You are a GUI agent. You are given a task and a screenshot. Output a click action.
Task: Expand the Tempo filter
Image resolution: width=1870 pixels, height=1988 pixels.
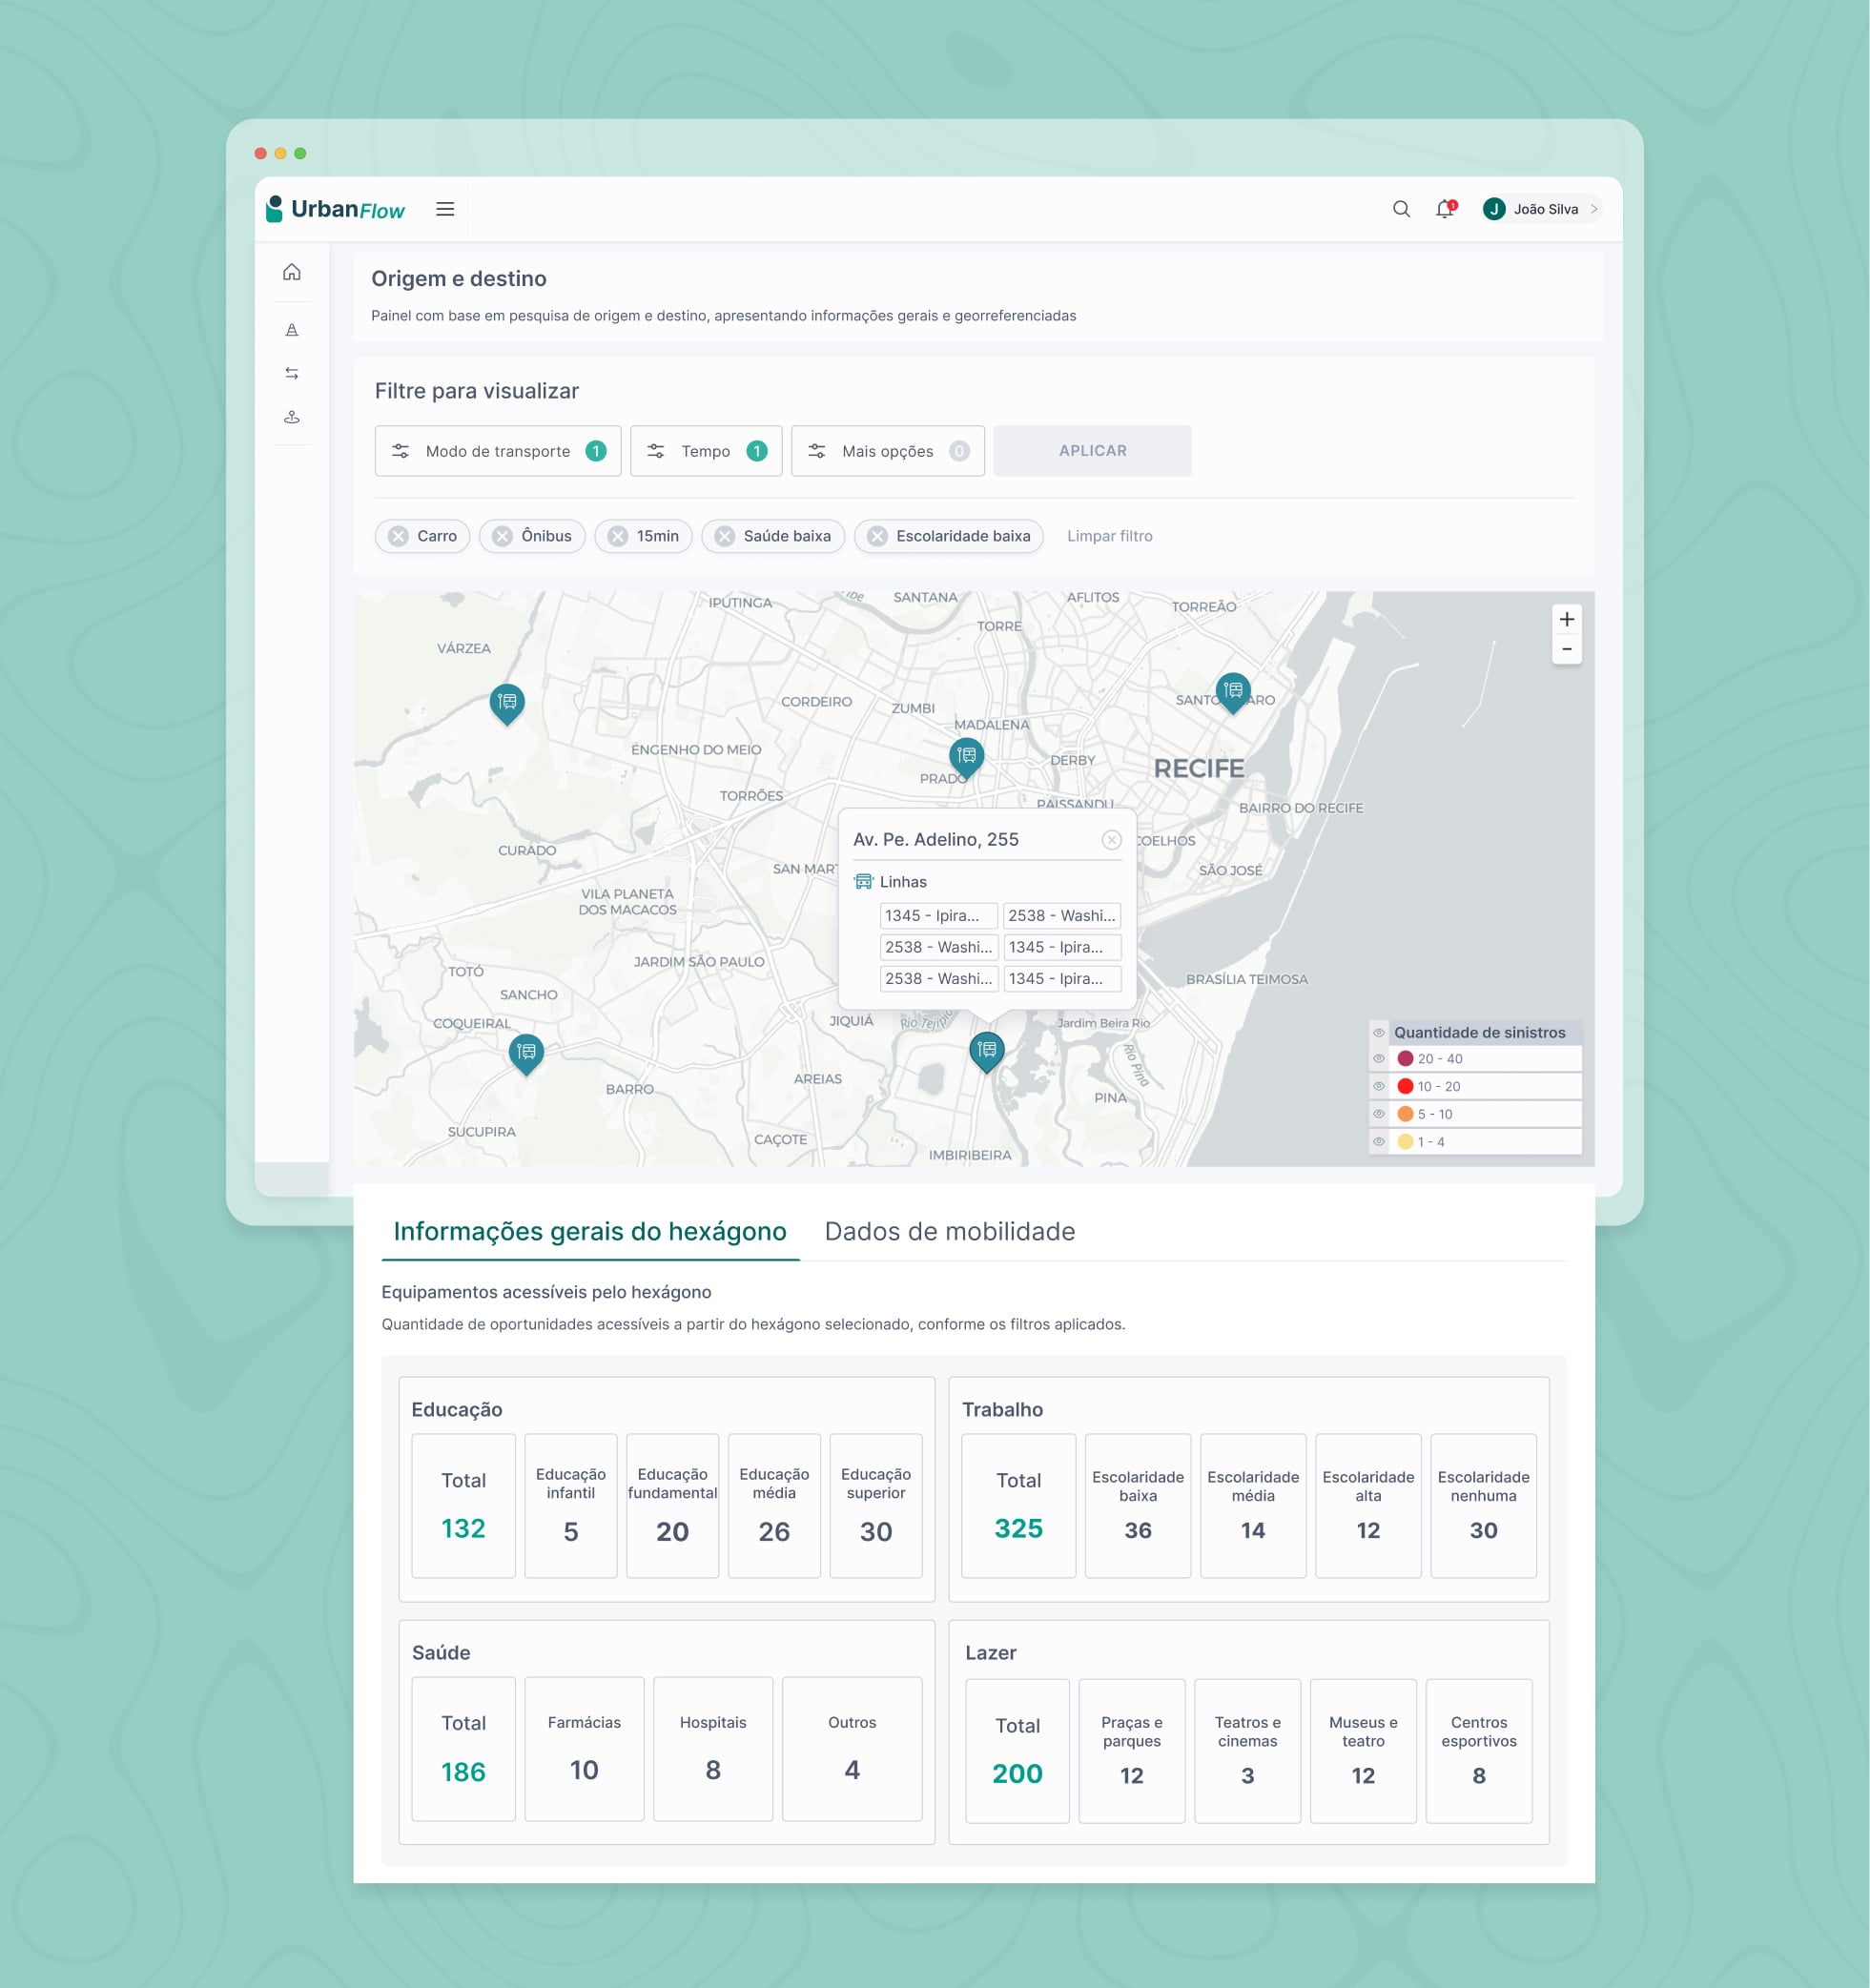pos(705,451)
